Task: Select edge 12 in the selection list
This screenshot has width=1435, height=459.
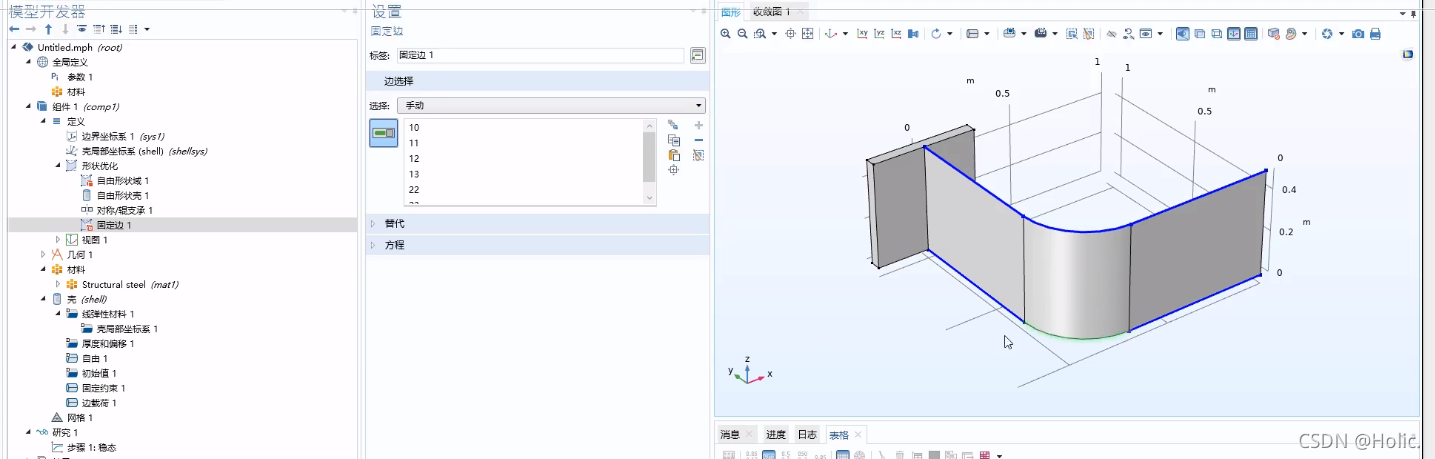Action: (x=414, y=158)
